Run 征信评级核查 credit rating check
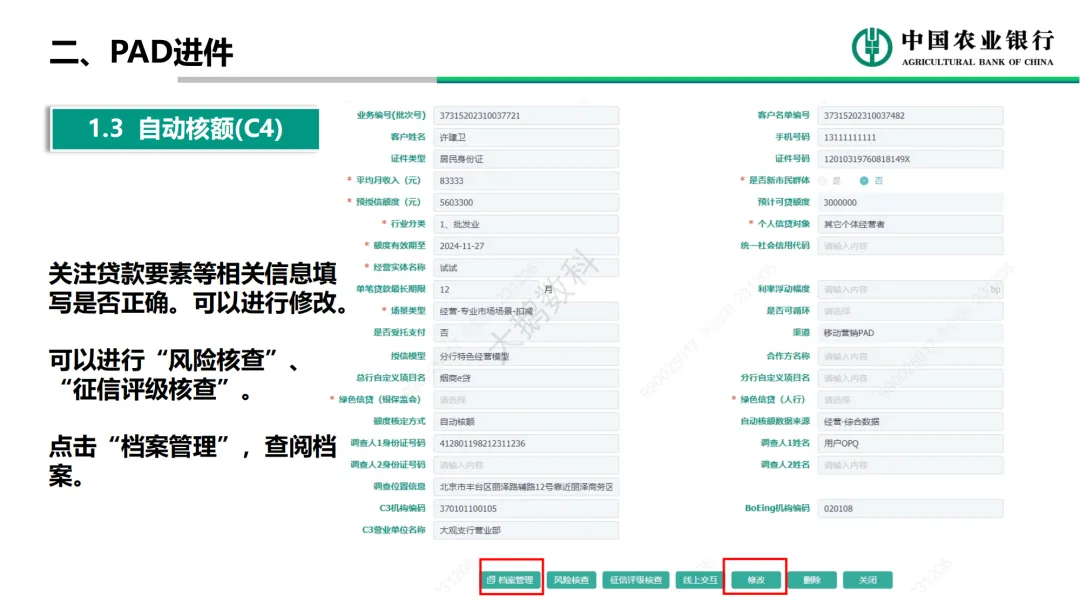The image size is (1080, 608). pyautogui.click(x=635, y=580)
